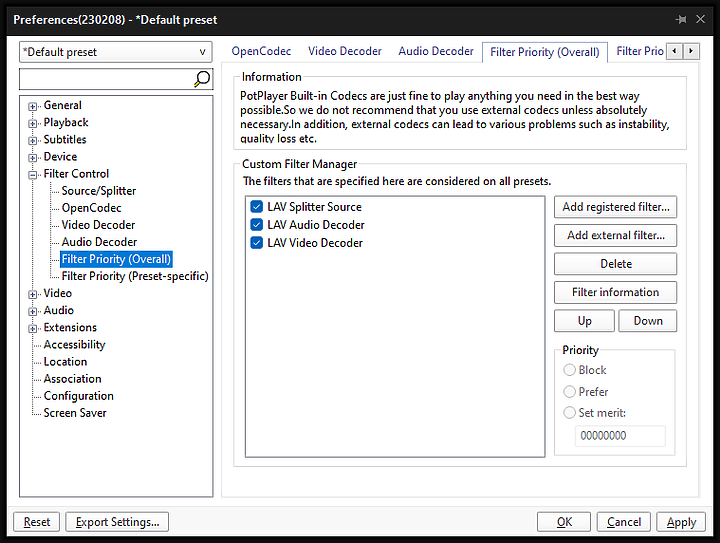Expand the Video tree node
Viewport: 720px width, 543px height.
pyautogui.click(x=32, y=294)
